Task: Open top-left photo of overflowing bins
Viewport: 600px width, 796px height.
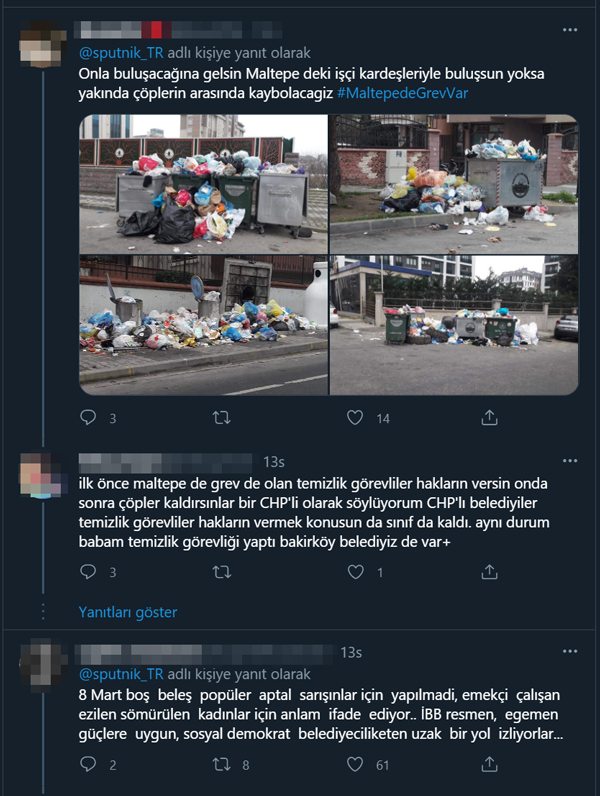Action: pyautogui.click(x=204, y=184)
